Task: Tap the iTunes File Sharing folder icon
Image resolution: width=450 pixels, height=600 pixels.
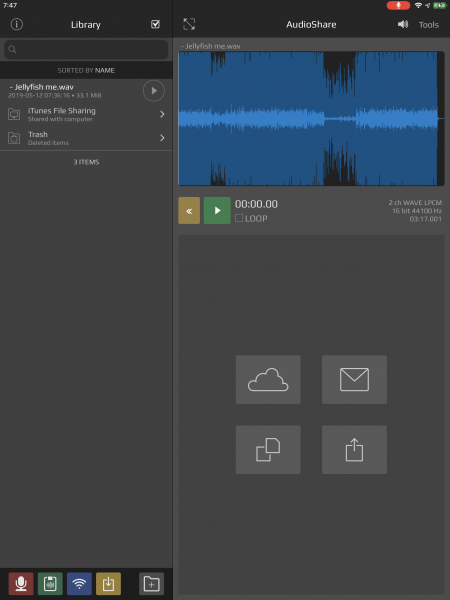Action: (x=14, y=114)
